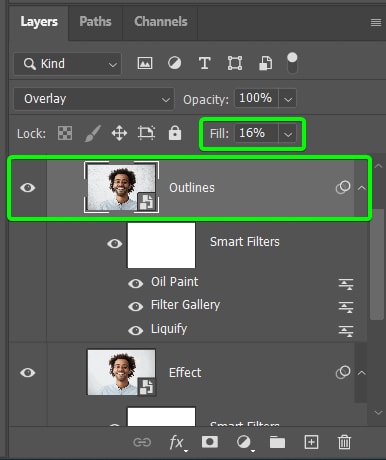Open the Overlay blend mode dropdown
The image size is (386, 460).
(94, 99)
